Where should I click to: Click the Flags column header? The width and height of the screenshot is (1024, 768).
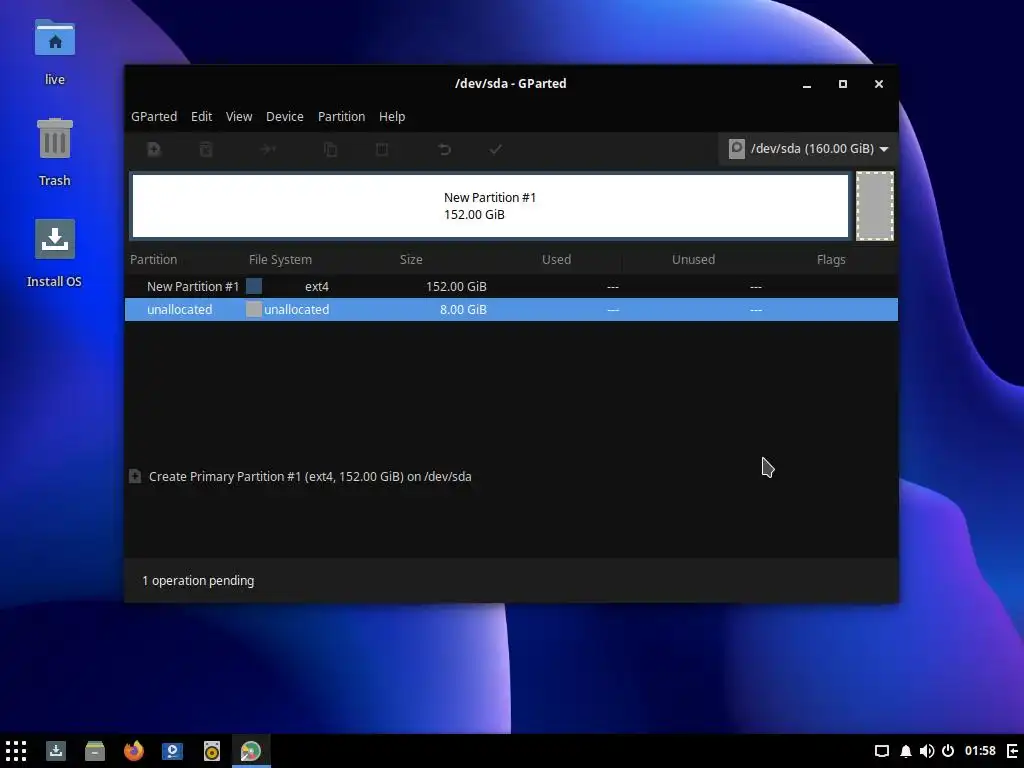pyautogui.click(x=831, y=259)
